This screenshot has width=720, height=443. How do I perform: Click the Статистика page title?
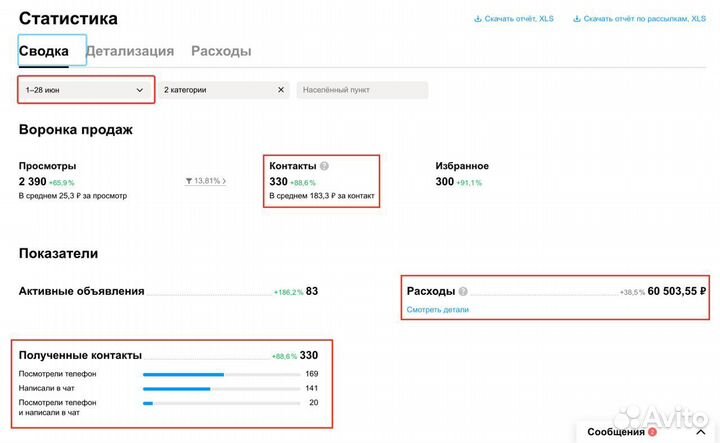click(68, 18)
